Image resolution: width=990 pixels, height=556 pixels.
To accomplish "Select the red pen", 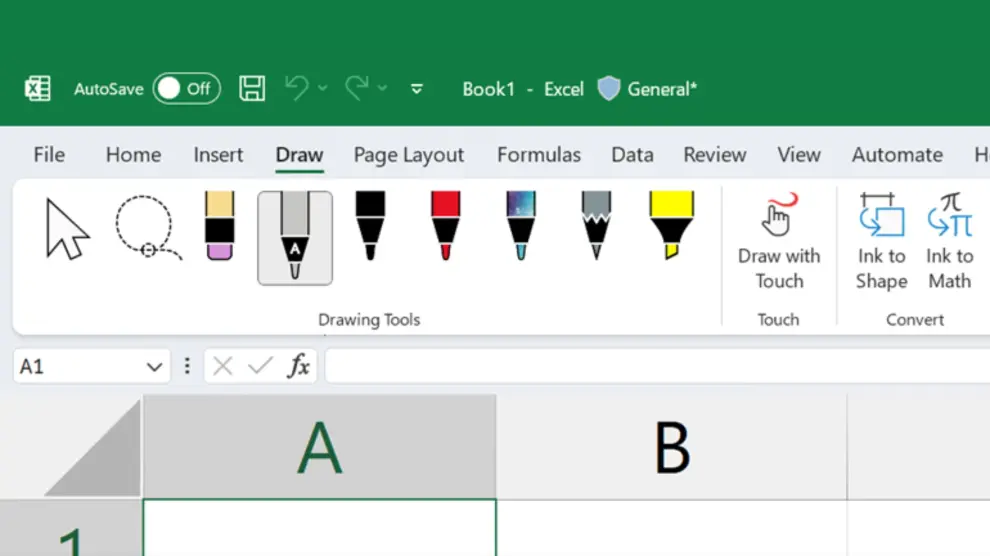I will coord(445,227).
